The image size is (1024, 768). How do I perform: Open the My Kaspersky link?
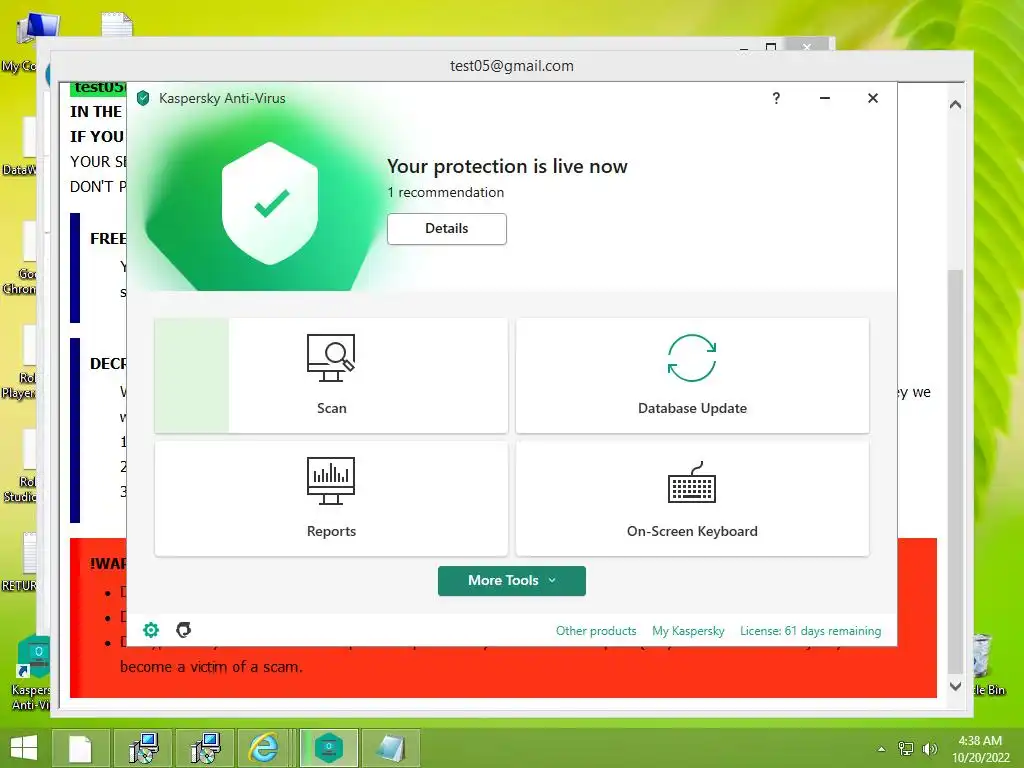point(688,631)
